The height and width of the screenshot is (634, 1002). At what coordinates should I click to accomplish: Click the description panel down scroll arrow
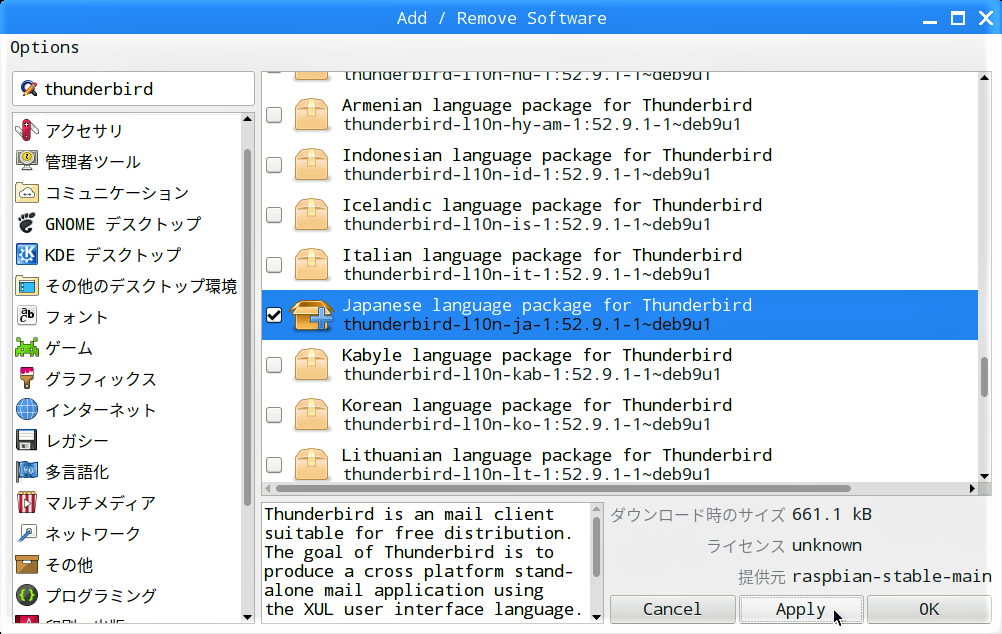[596, 617]
